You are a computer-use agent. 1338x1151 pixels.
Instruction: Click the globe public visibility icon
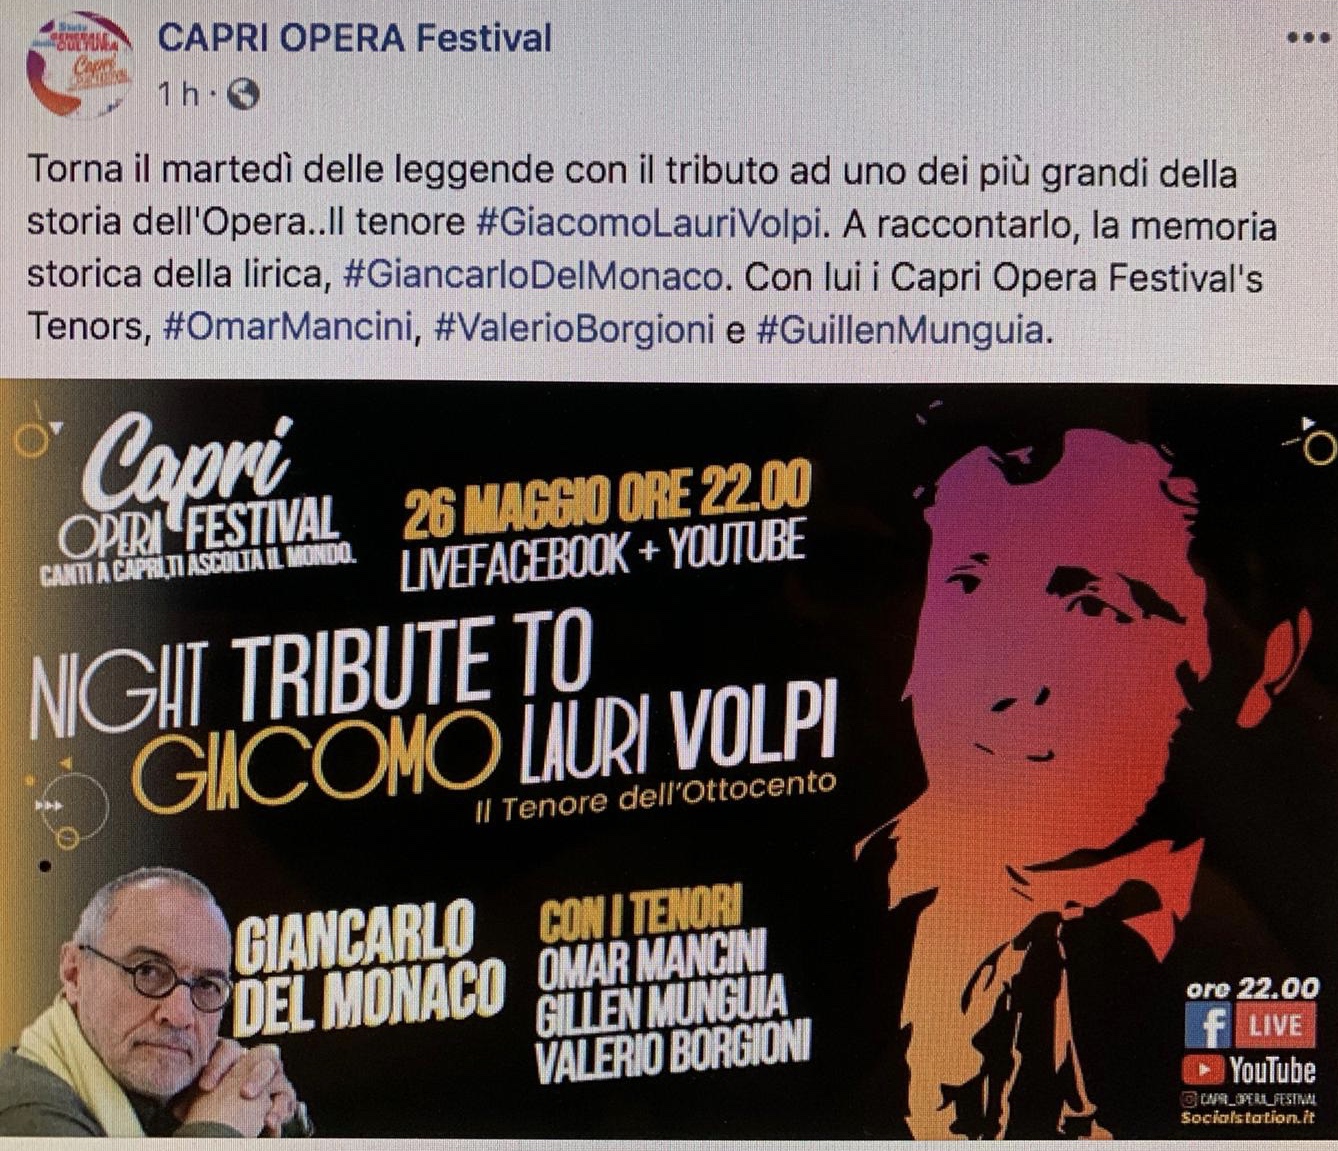[243, 94]
